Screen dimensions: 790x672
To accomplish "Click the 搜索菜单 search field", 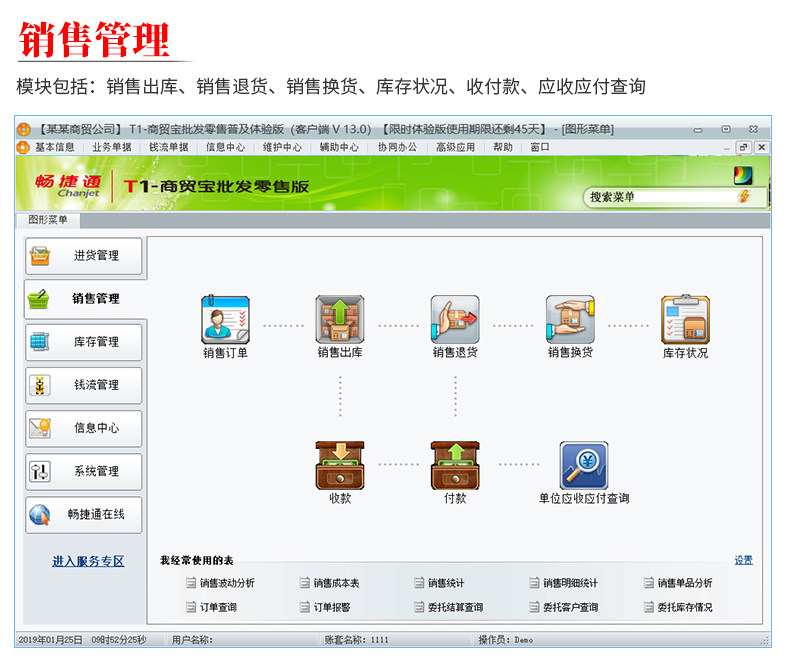I will [662, 197].
